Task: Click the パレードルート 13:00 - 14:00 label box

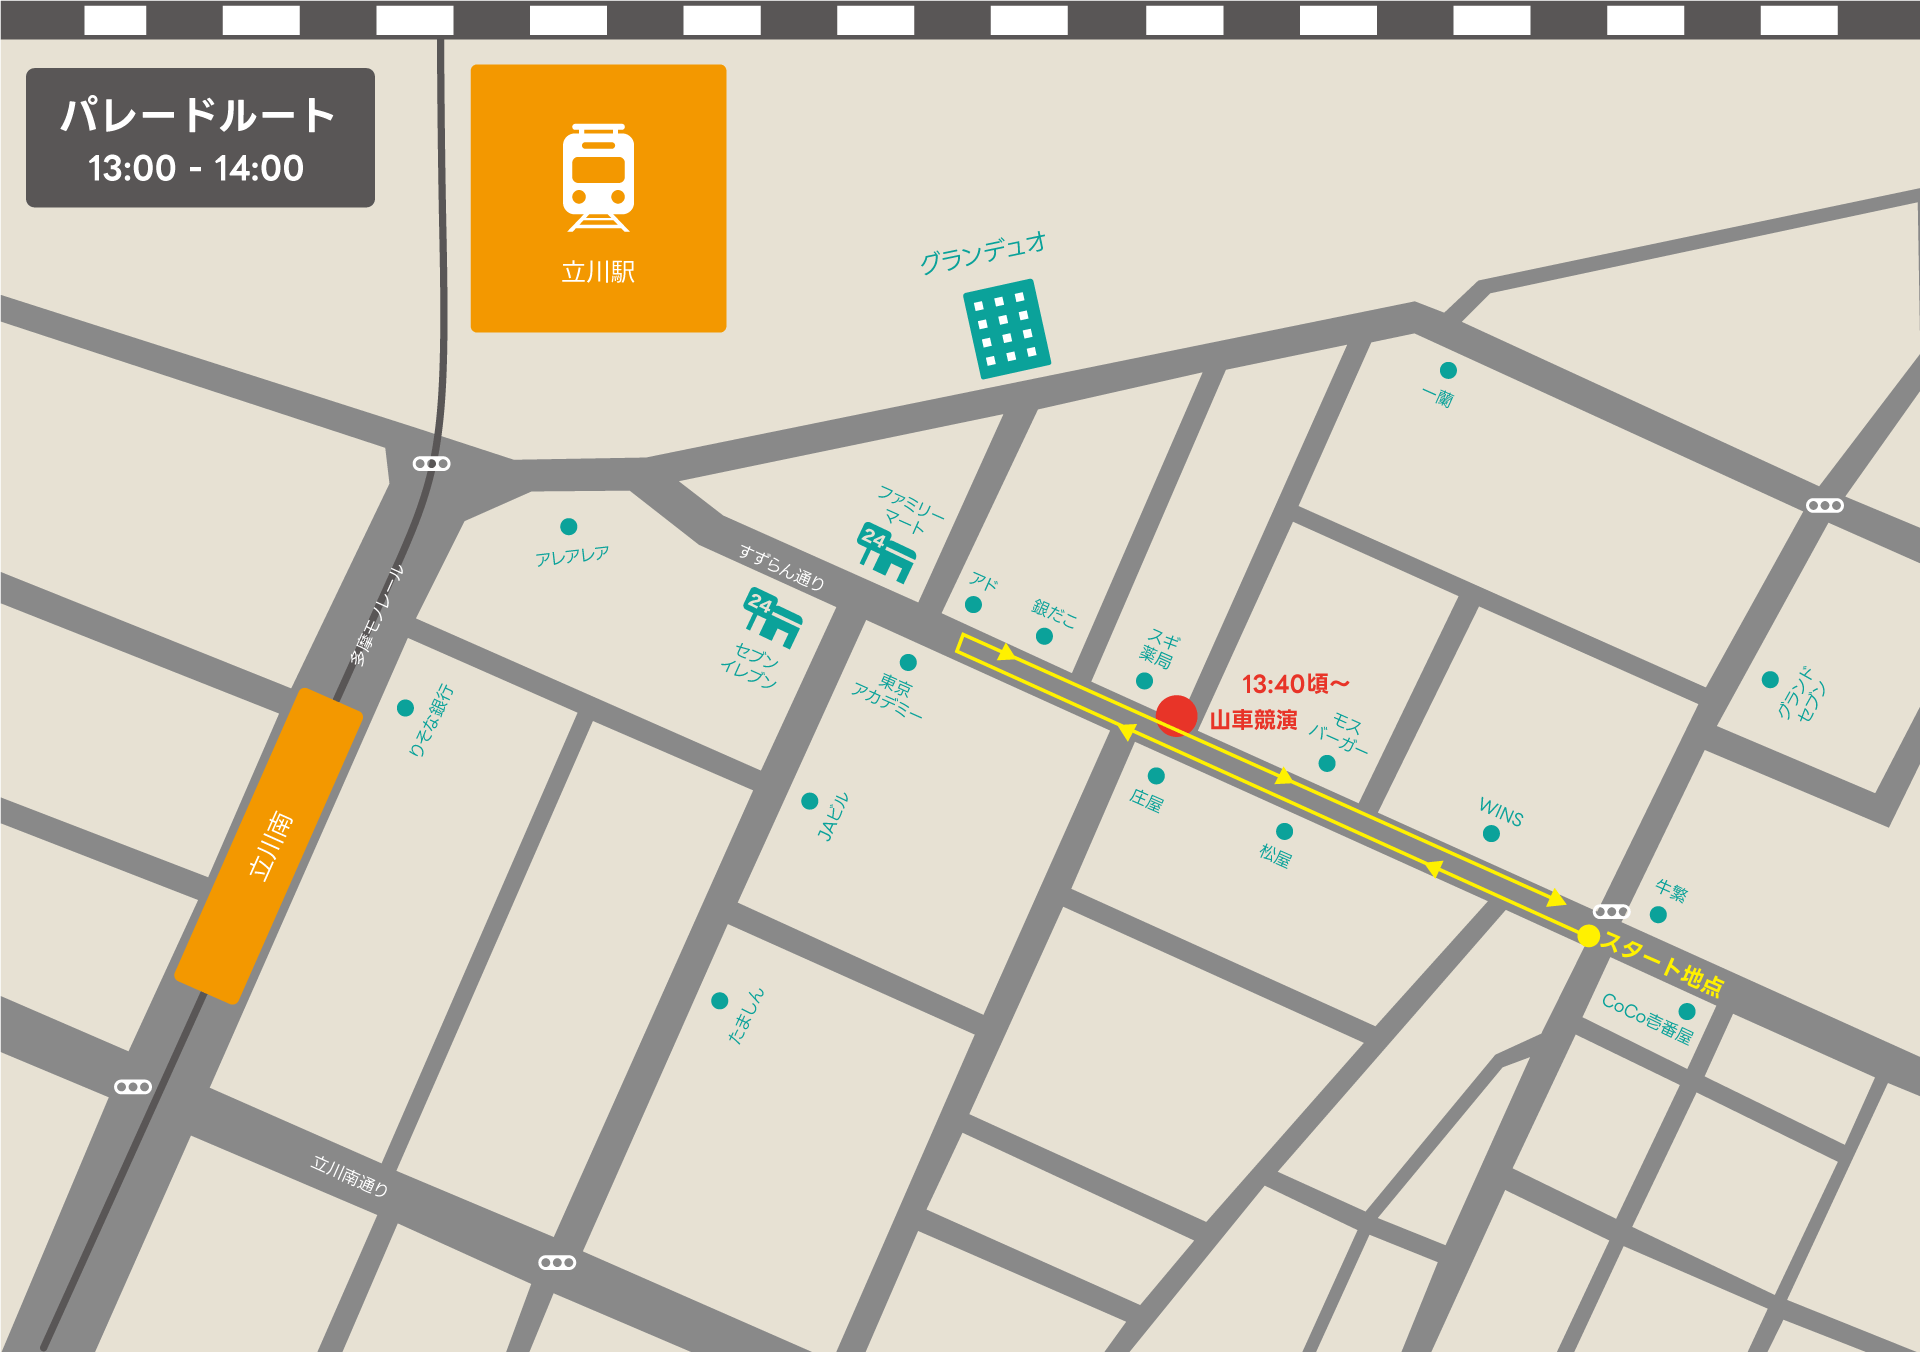Action: pos(200,138)
